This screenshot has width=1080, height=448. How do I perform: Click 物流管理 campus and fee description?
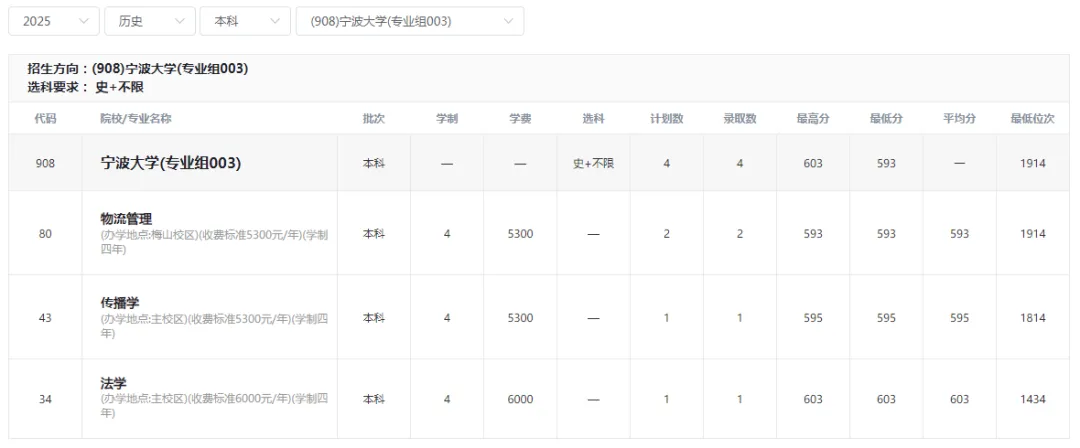coord(214,241)
